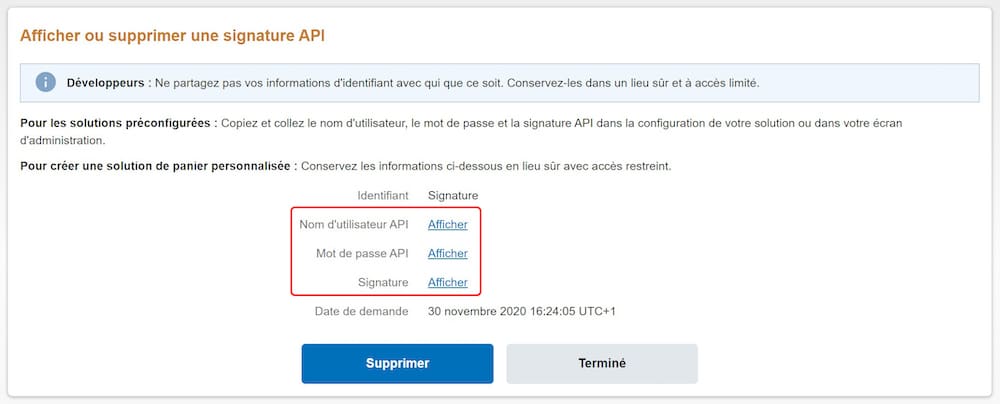Click the blue info icon in the developer notice
Screen dimensions: 1000x404
coord(45,82)
